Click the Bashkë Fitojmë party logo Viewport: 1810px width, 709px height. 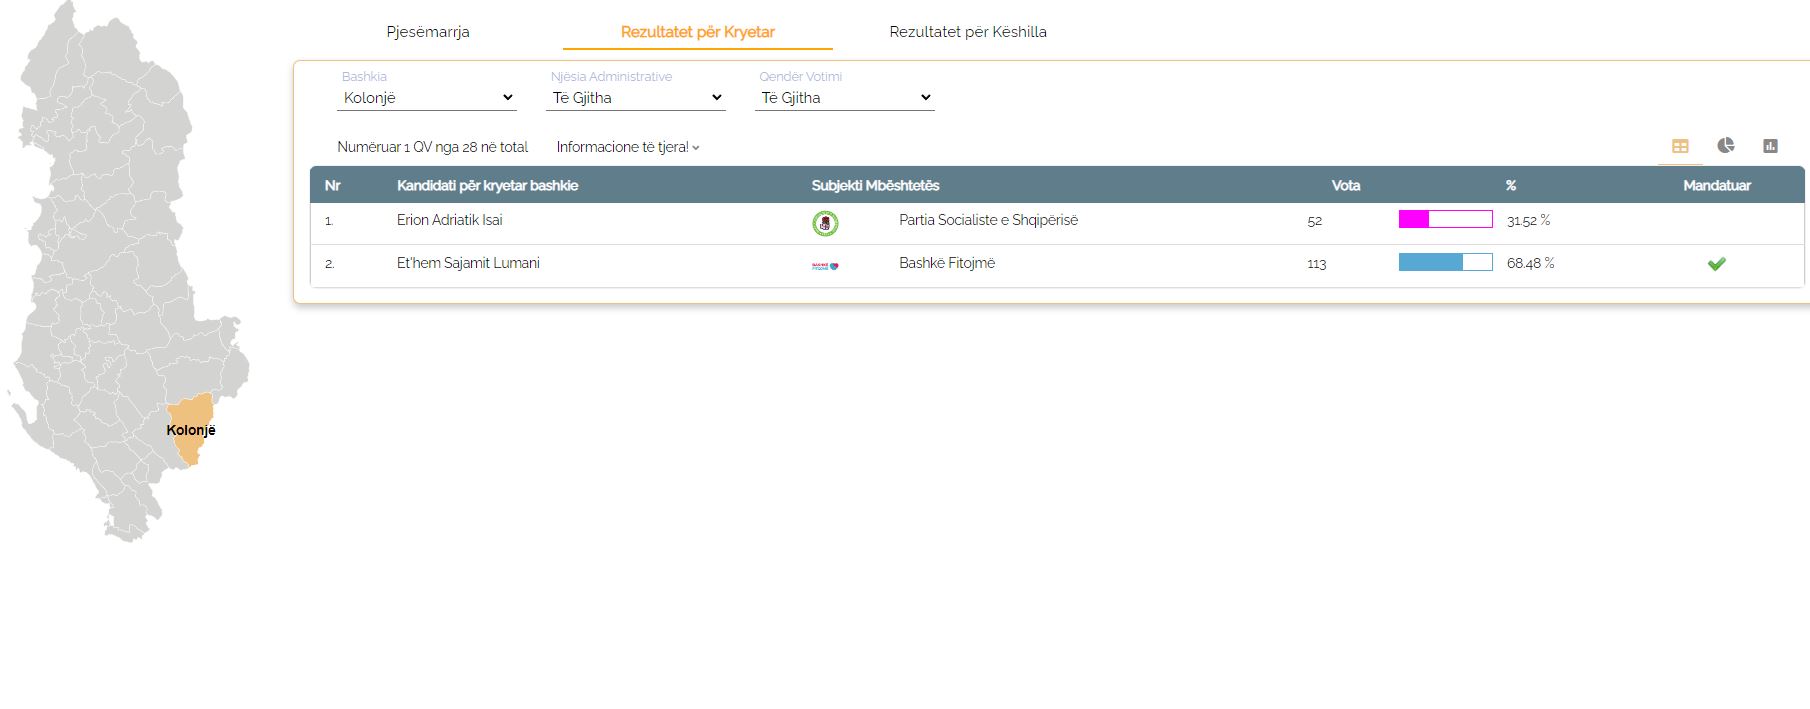825,266
